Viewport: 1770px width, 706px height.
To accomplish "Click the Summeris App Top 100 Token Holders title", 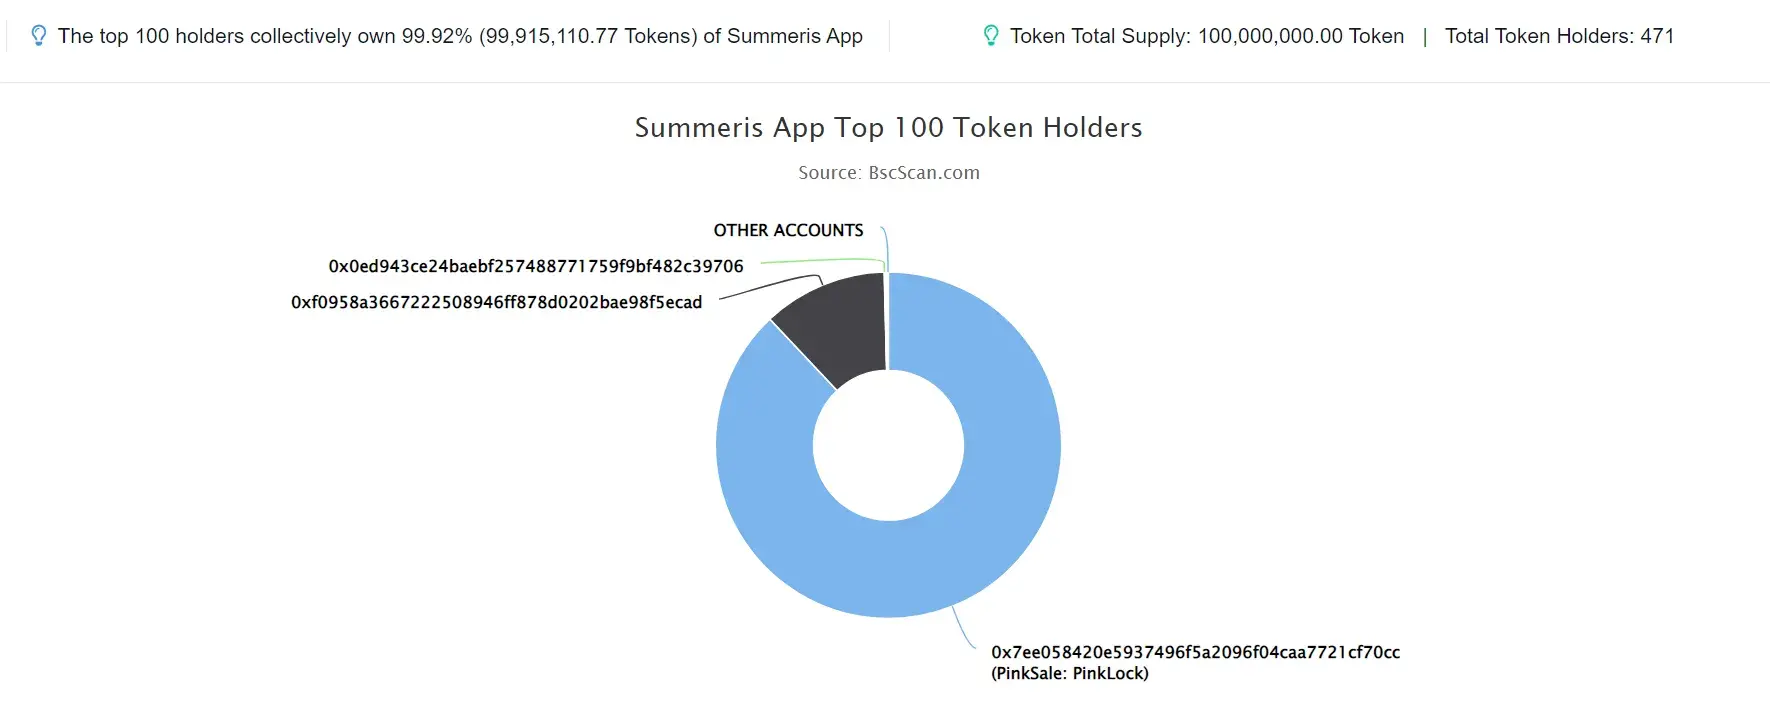I will [x=888, y=127].
